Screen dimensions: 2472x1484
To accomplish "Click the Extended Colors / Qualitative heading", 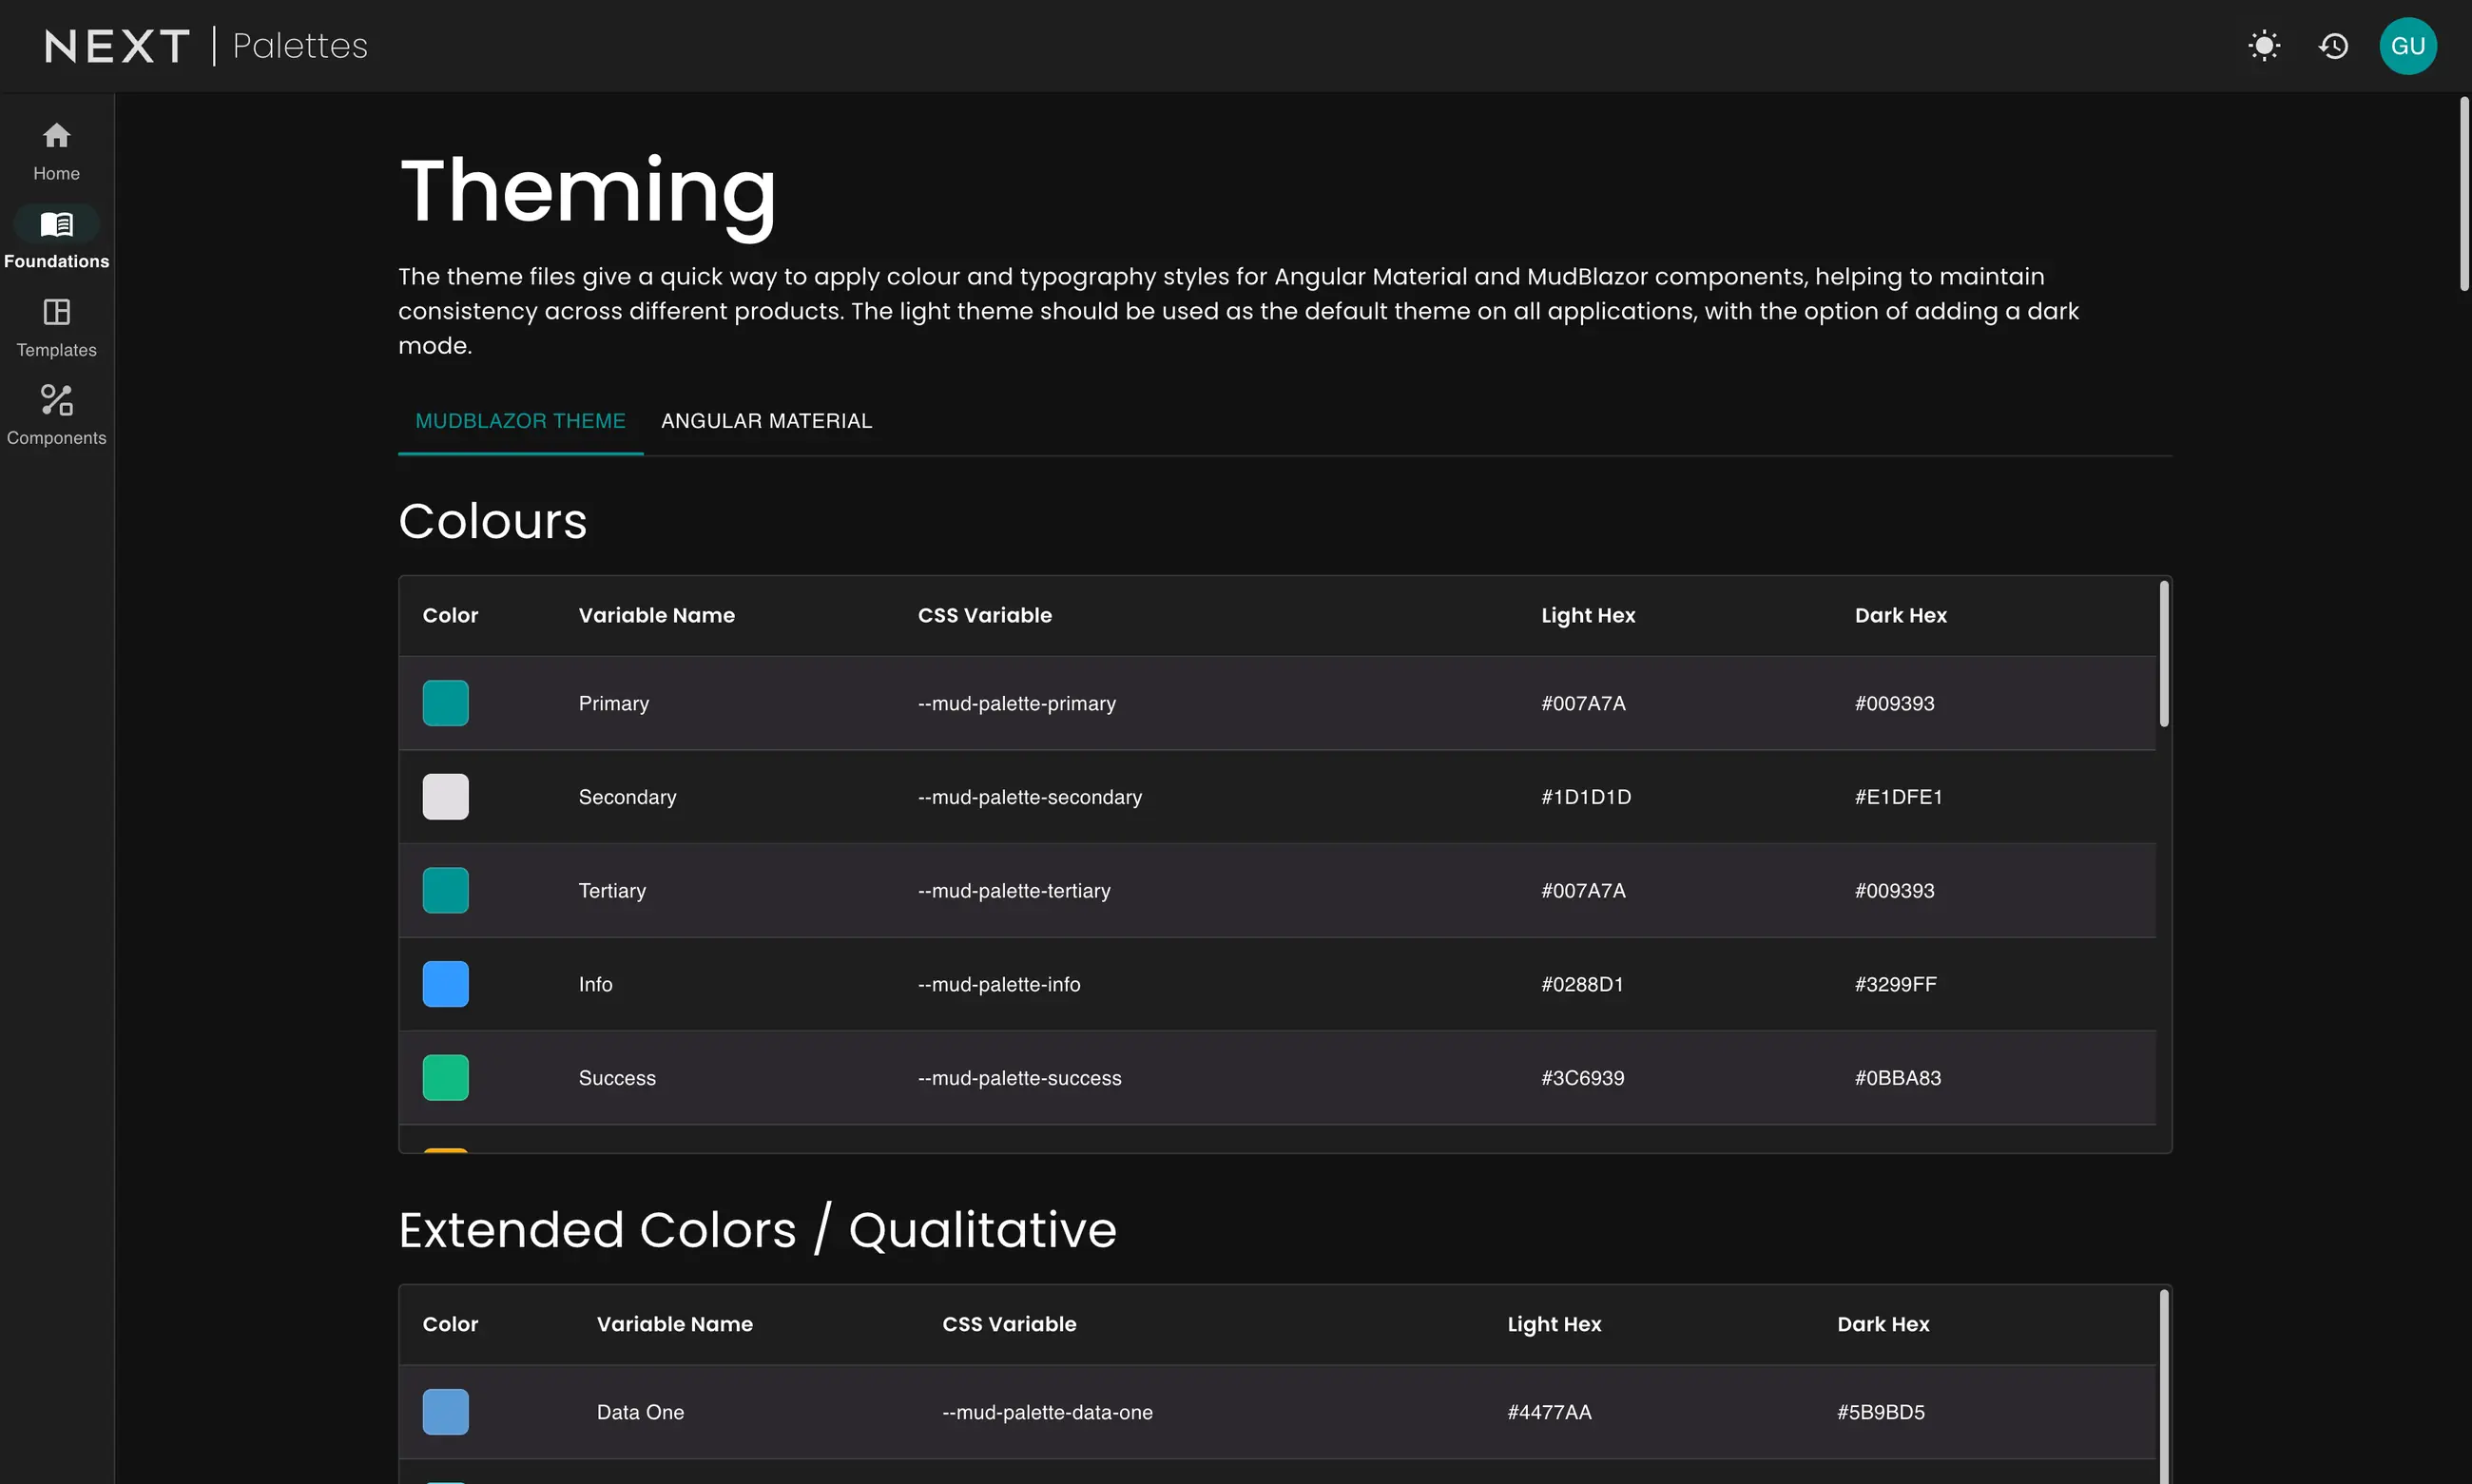I will point(757,1230).
